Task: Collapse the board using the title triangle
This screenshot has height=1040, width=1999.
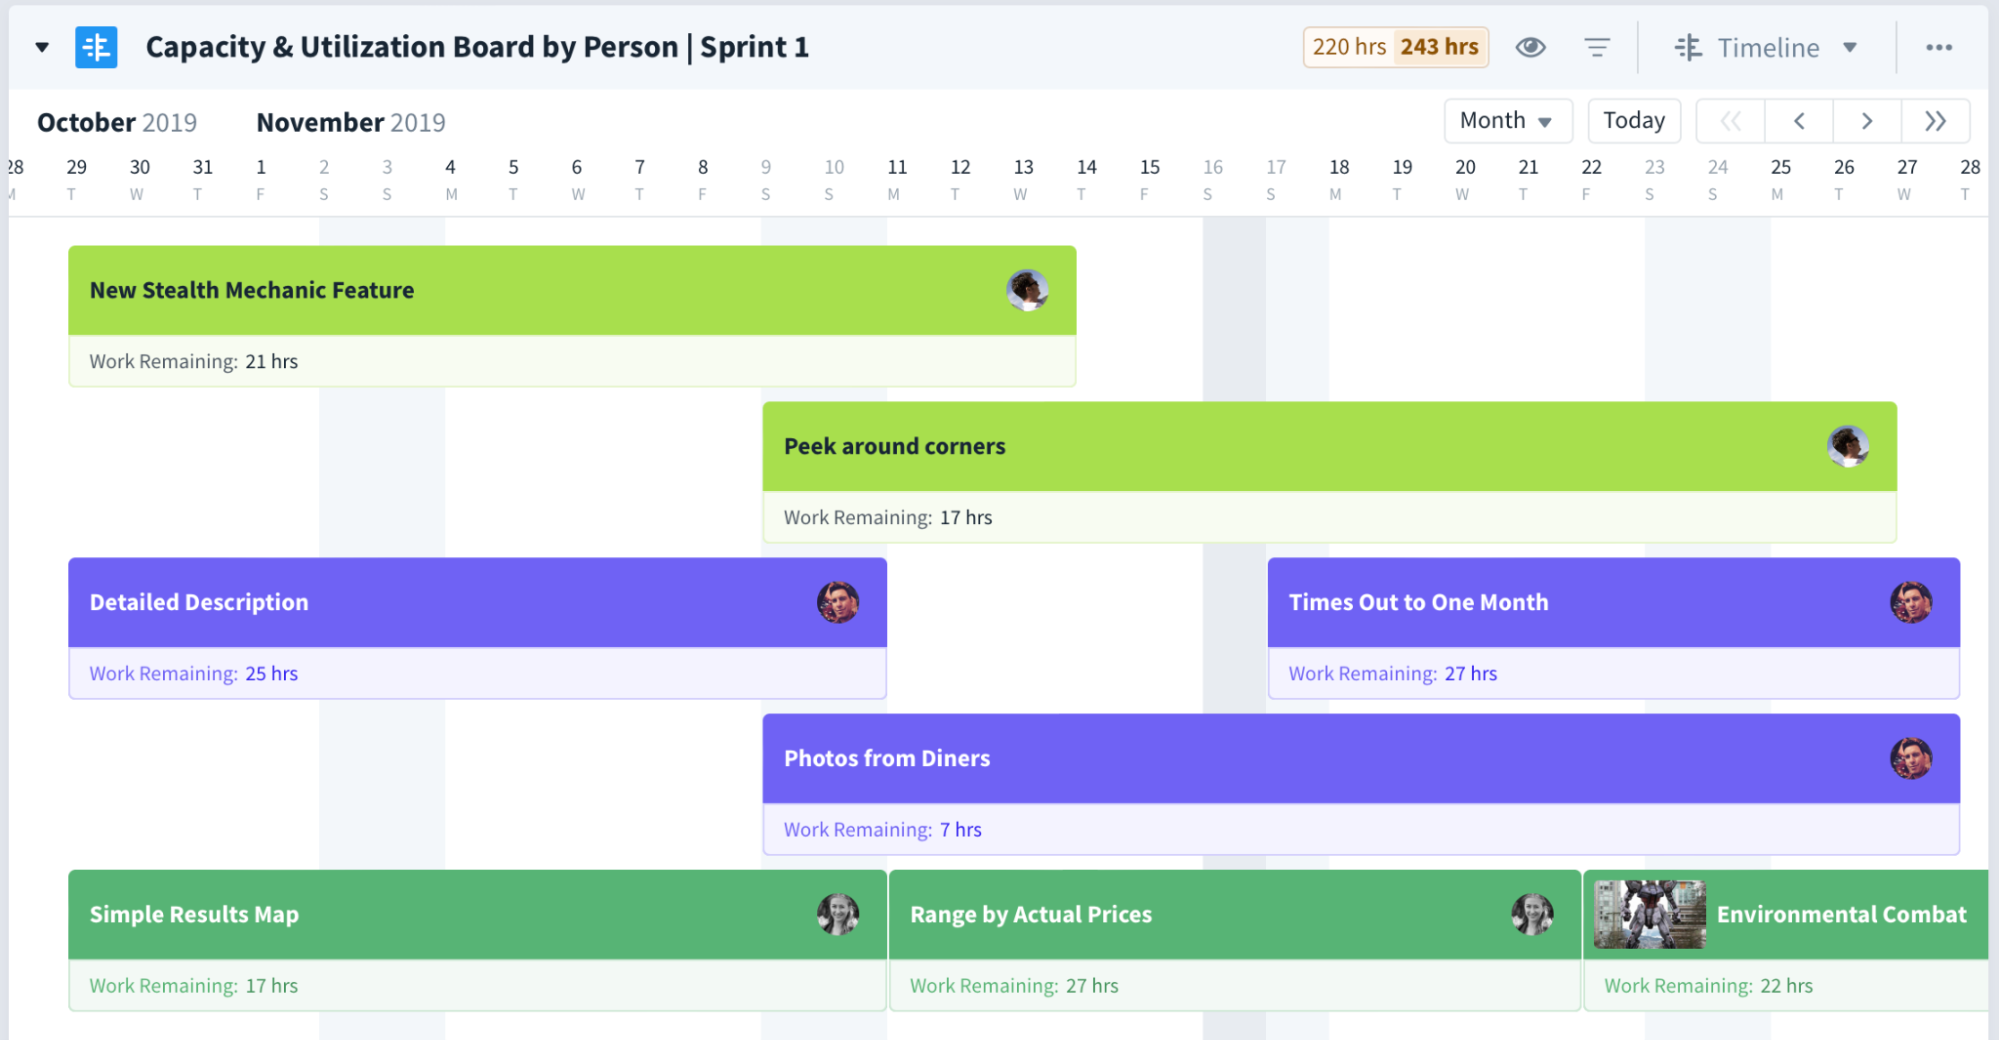Action: click(x=41, y=46)
